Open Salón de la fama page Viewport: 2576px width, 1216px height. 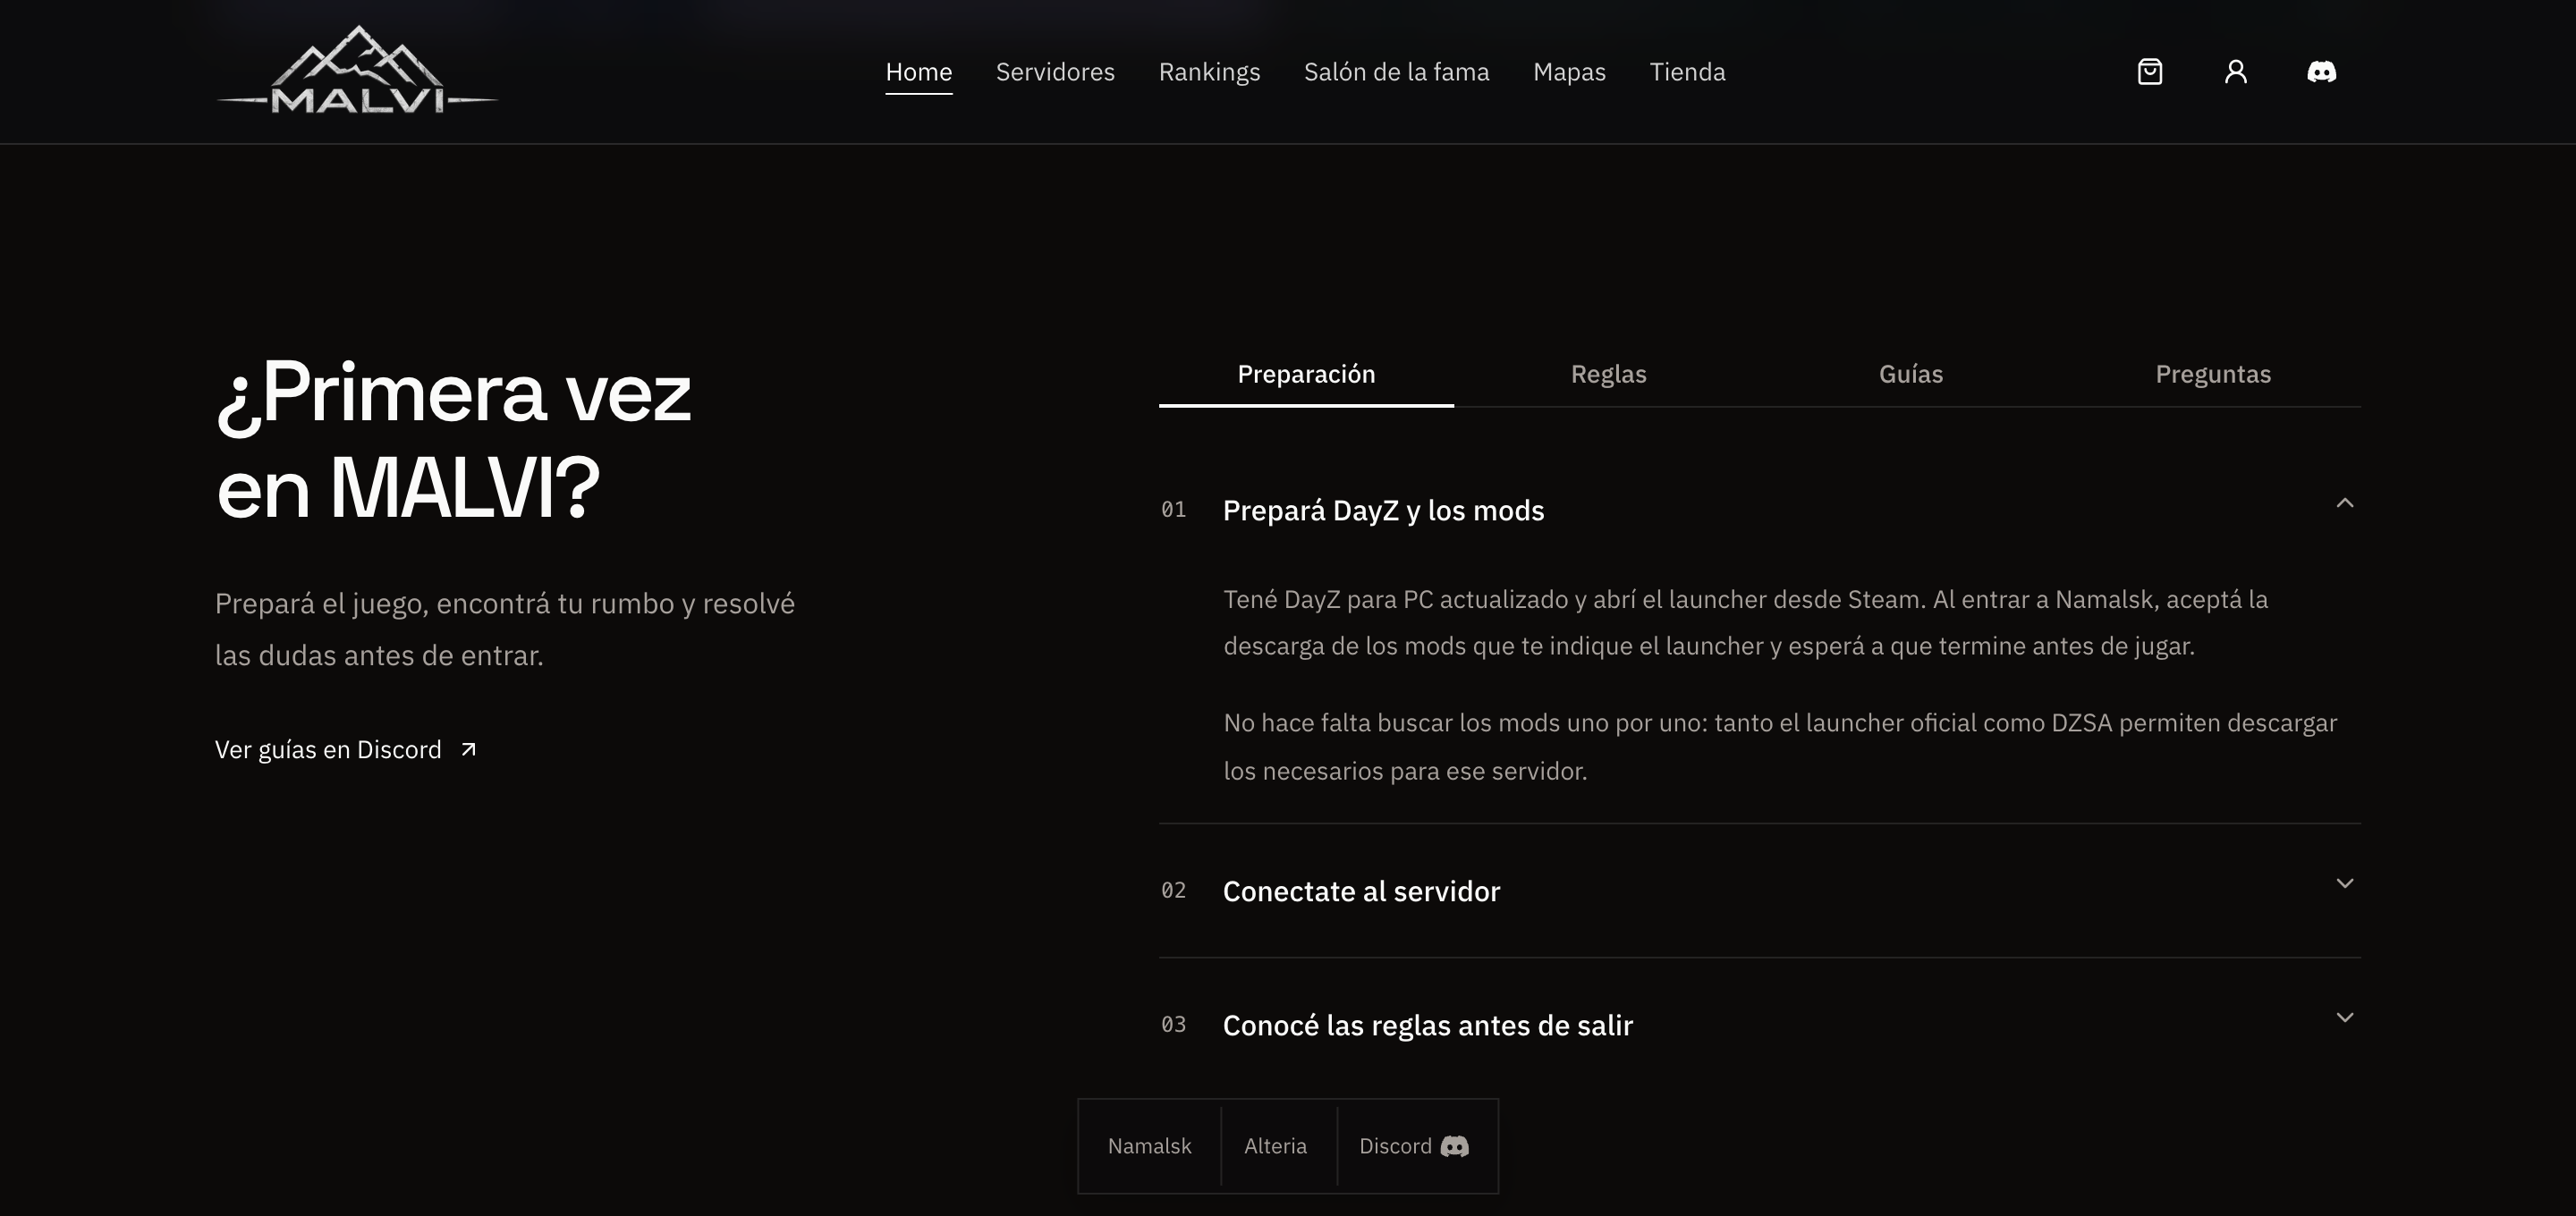tap(1396, 72)
